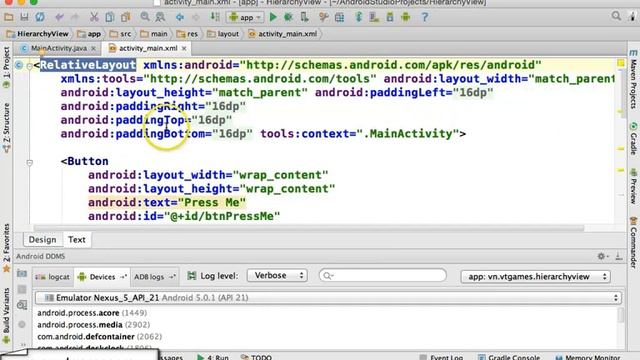Click the HierarchyView breadcrumb
This screenshot has width=640, height=360.
[x=38, y=34]
